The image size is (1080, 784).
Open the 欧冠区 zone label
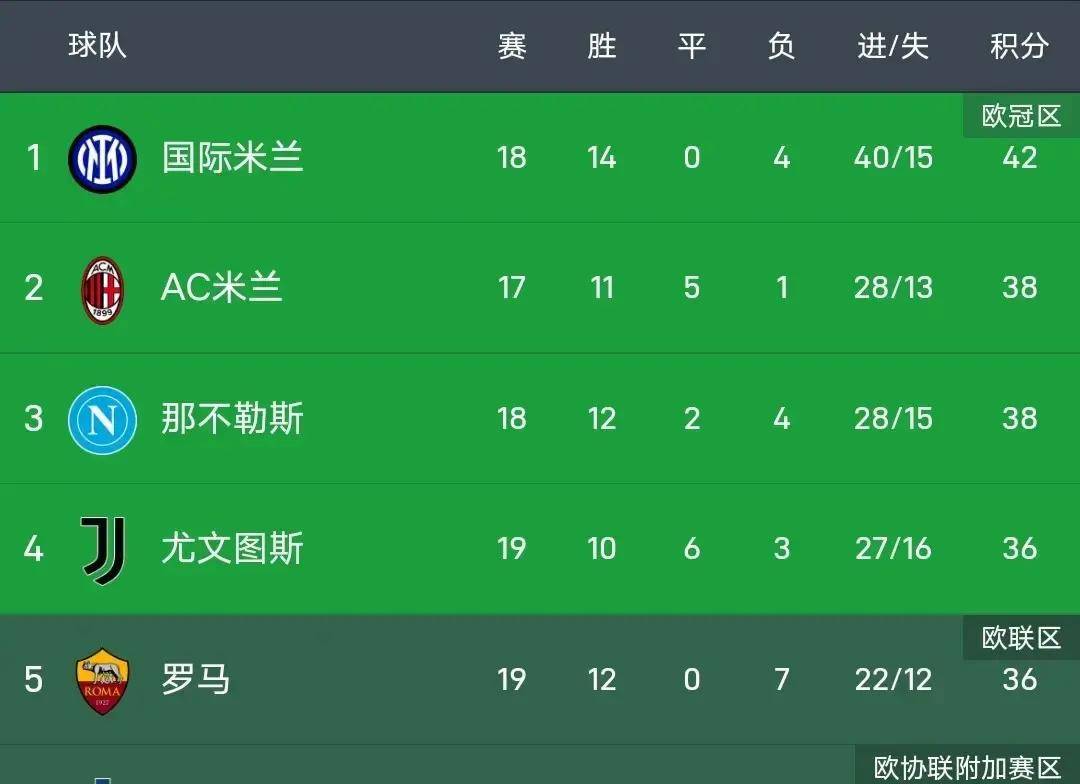(1019, 115)
